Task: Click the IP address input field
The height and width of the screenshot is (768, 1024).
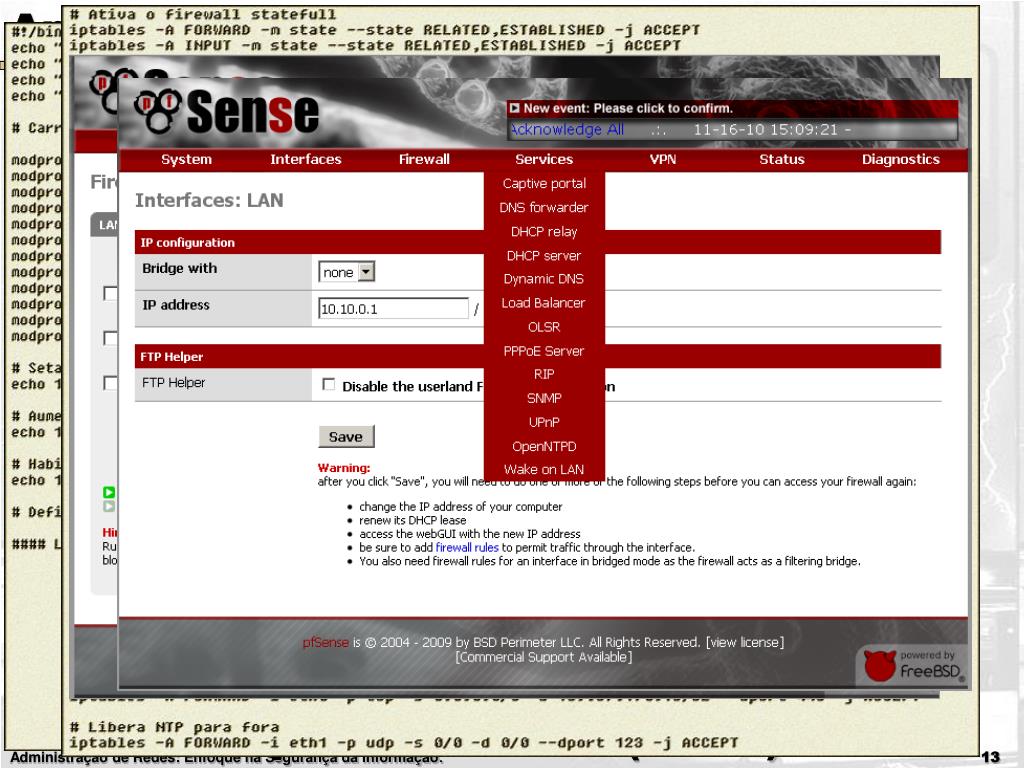Action: pyautogui.click(x=393, y=308)
